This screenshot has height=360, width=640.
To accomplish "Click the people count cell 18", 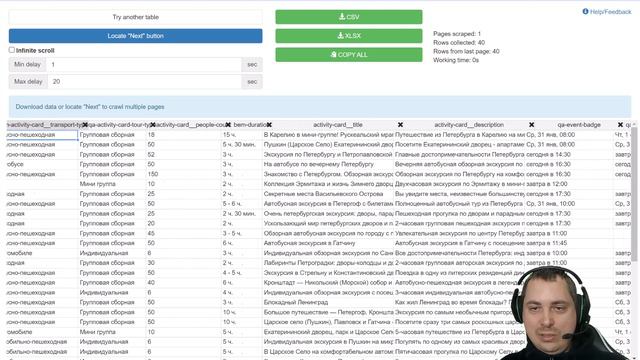I will [x=183, y=135].
